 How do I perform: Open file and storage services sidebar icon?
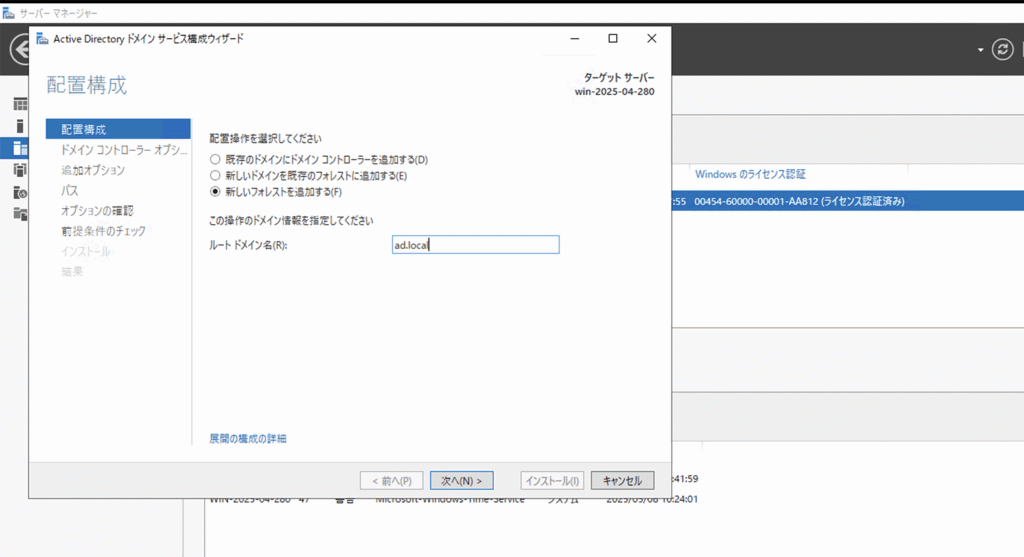click(20, 214)
